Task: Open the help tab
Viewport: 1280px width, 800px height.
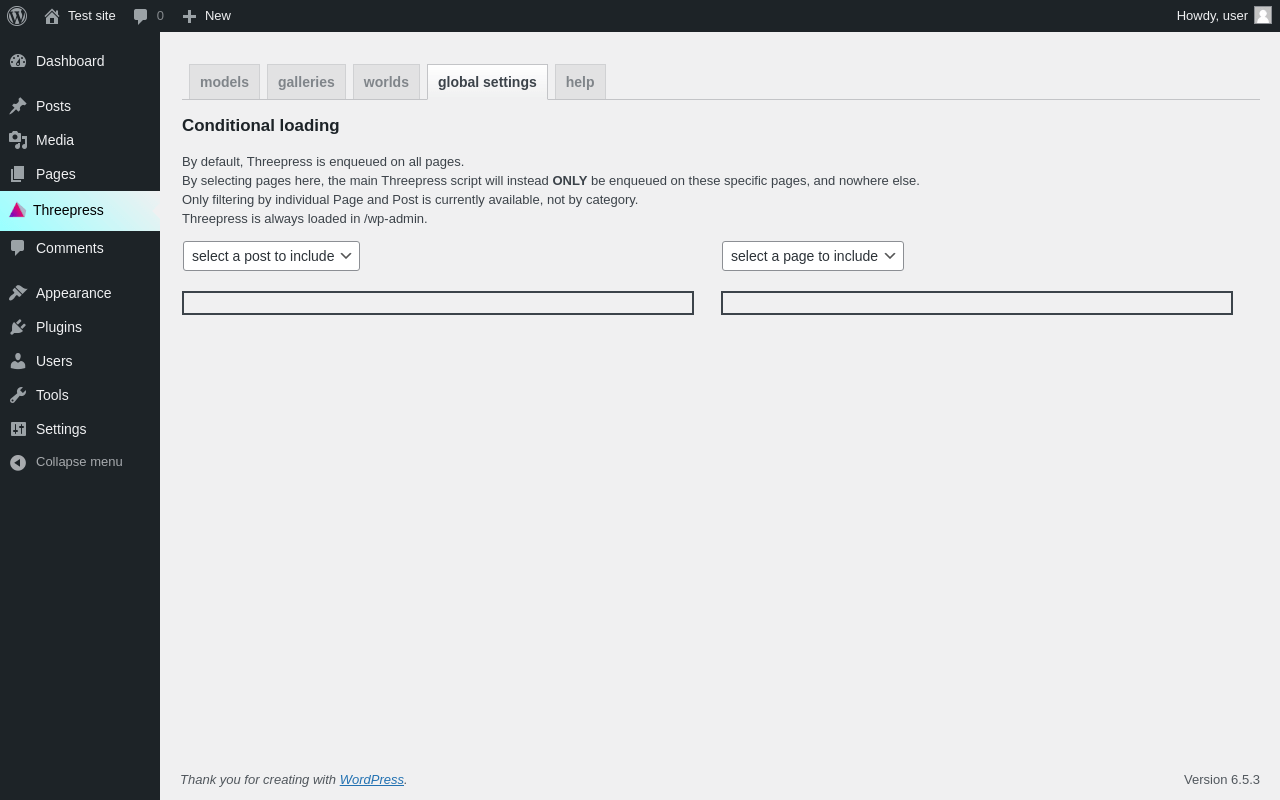Action: pos(580,82)
